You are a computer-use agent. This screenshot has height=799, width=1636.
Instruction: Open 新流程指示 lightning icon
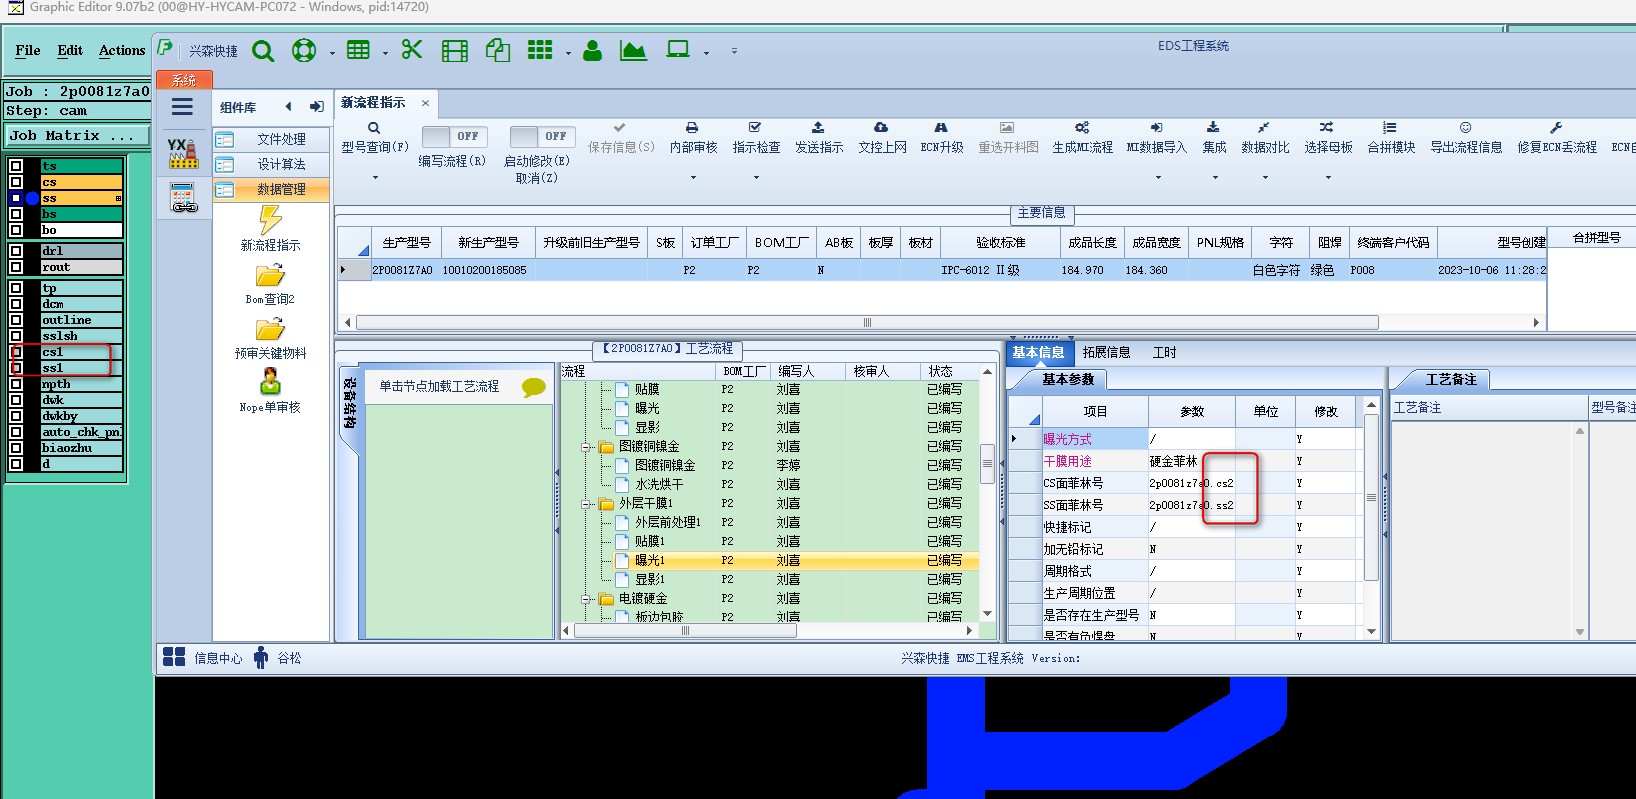(270, 220)
